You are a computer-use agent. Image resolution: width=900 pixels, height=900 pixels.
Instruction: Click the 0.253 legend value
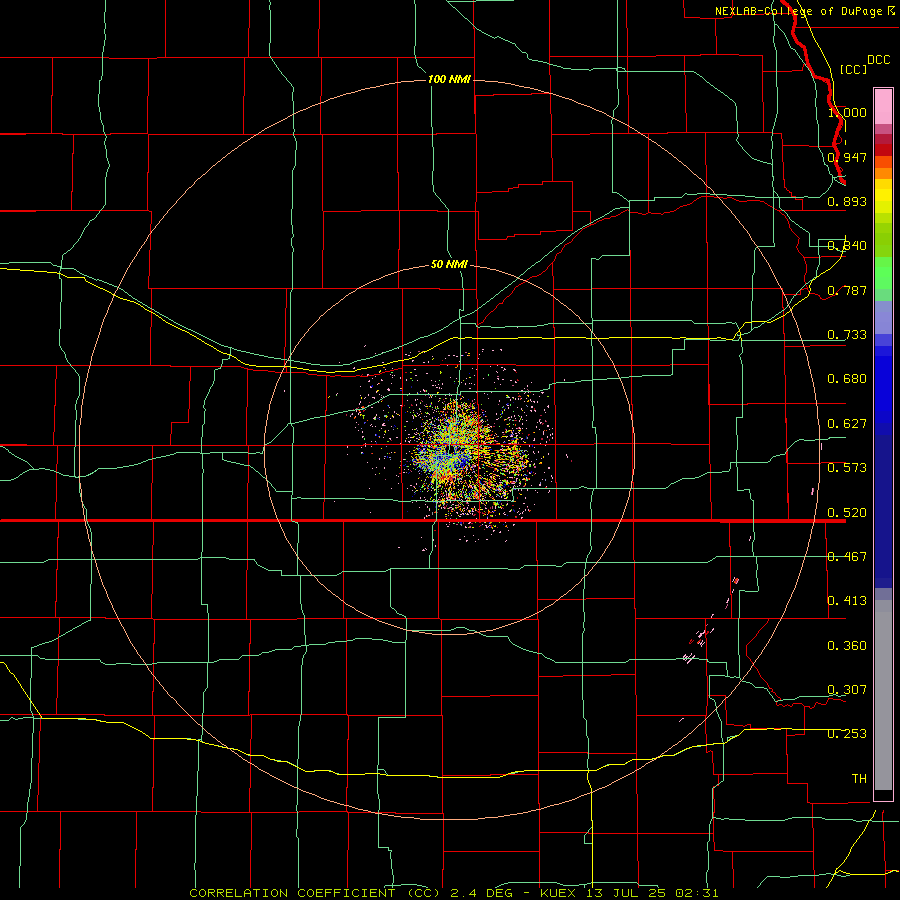pos(847,734)
